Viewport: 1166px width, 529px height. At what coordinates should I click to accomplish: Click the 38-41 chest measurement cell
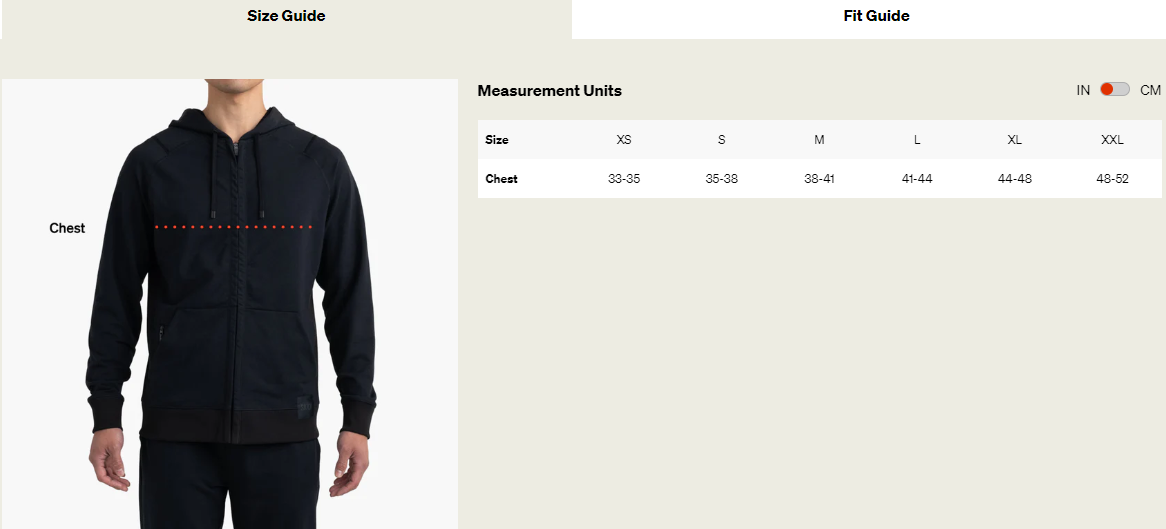(x=819, y=179)
